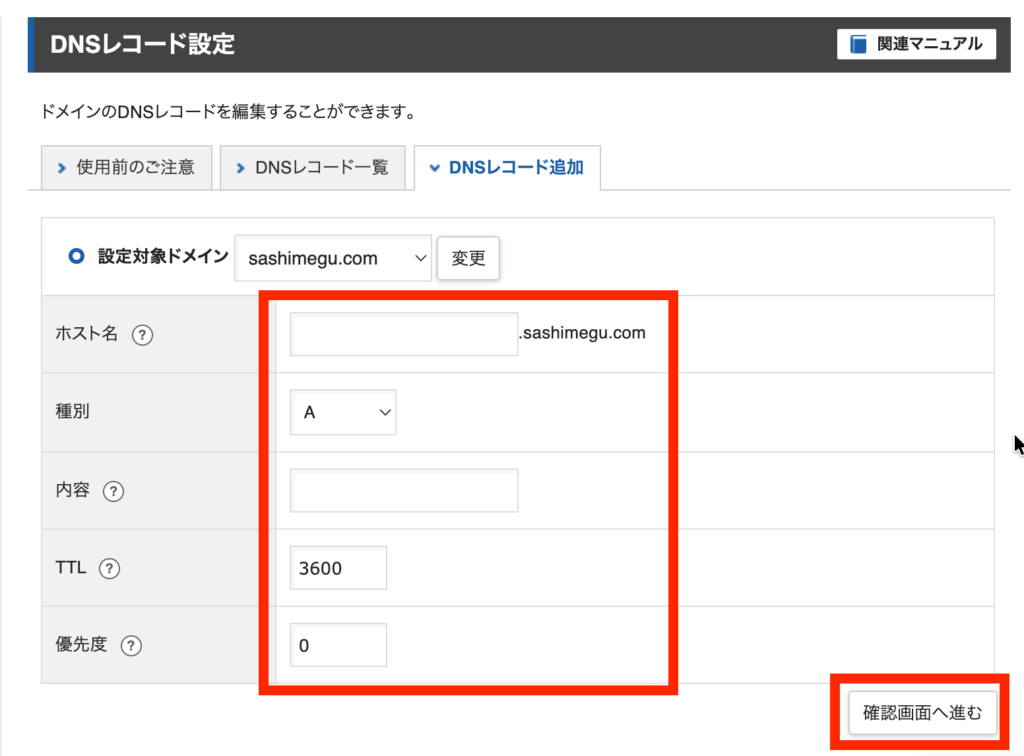This screenshot has height=756, width=1024.
Task: Click the 優先度 field showing 0
Action: coord(338,646)
